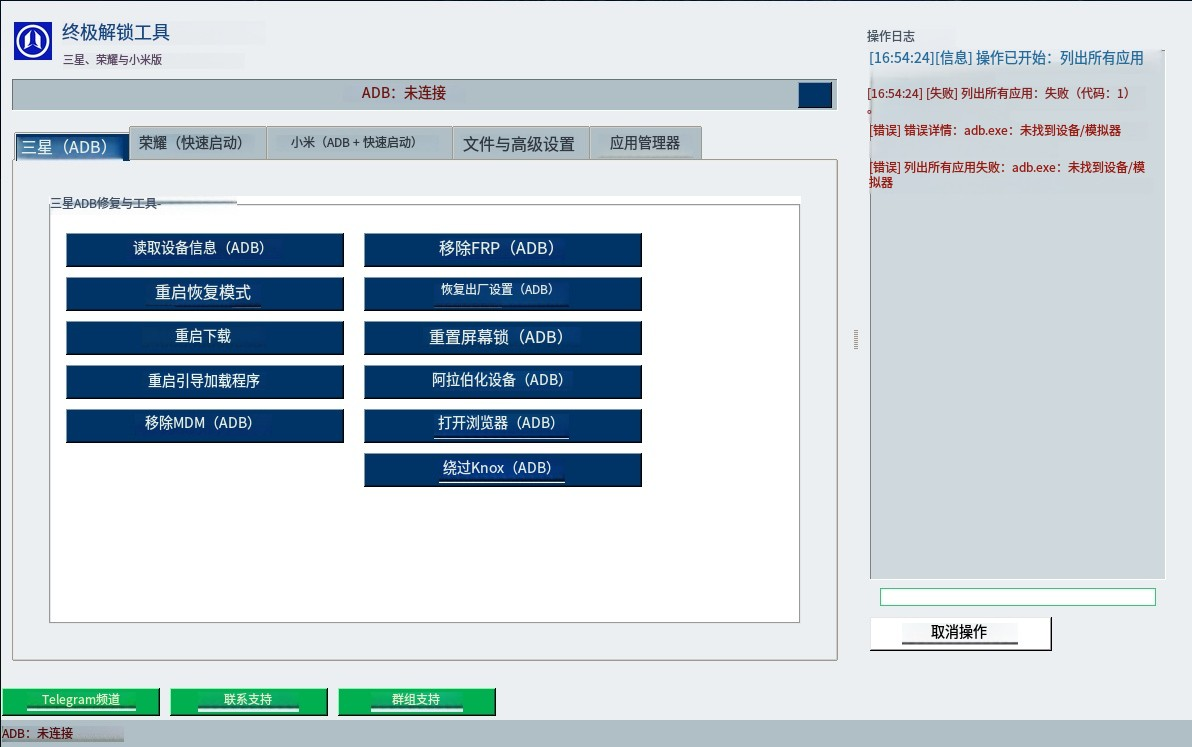
Task: Start 重启下载 mode
Action: coord(204,337)
